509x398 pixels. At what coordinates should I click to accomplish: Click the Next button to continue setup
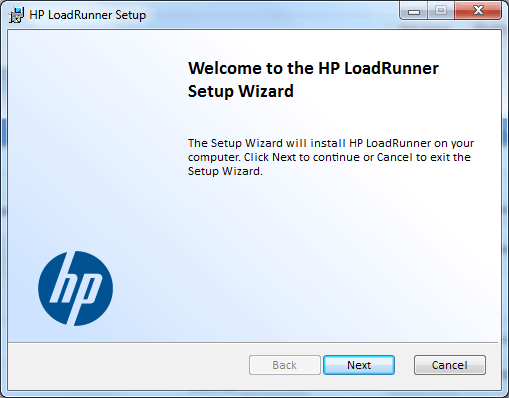359,365
